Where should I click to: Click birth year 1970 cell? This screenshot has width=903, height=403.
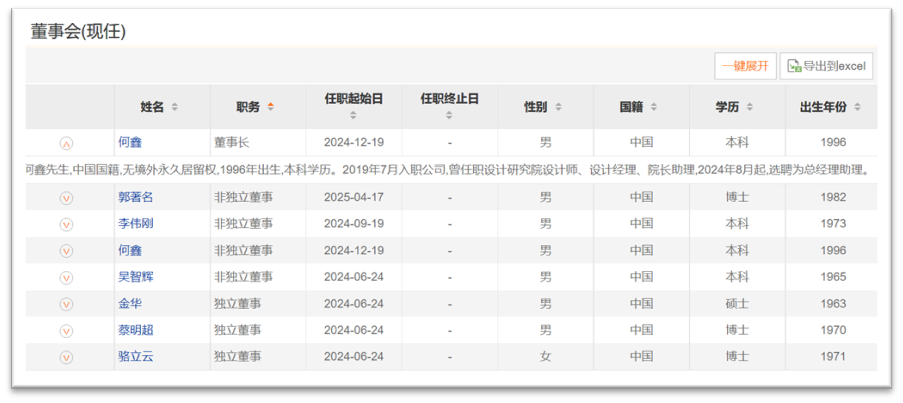(833, 330)
